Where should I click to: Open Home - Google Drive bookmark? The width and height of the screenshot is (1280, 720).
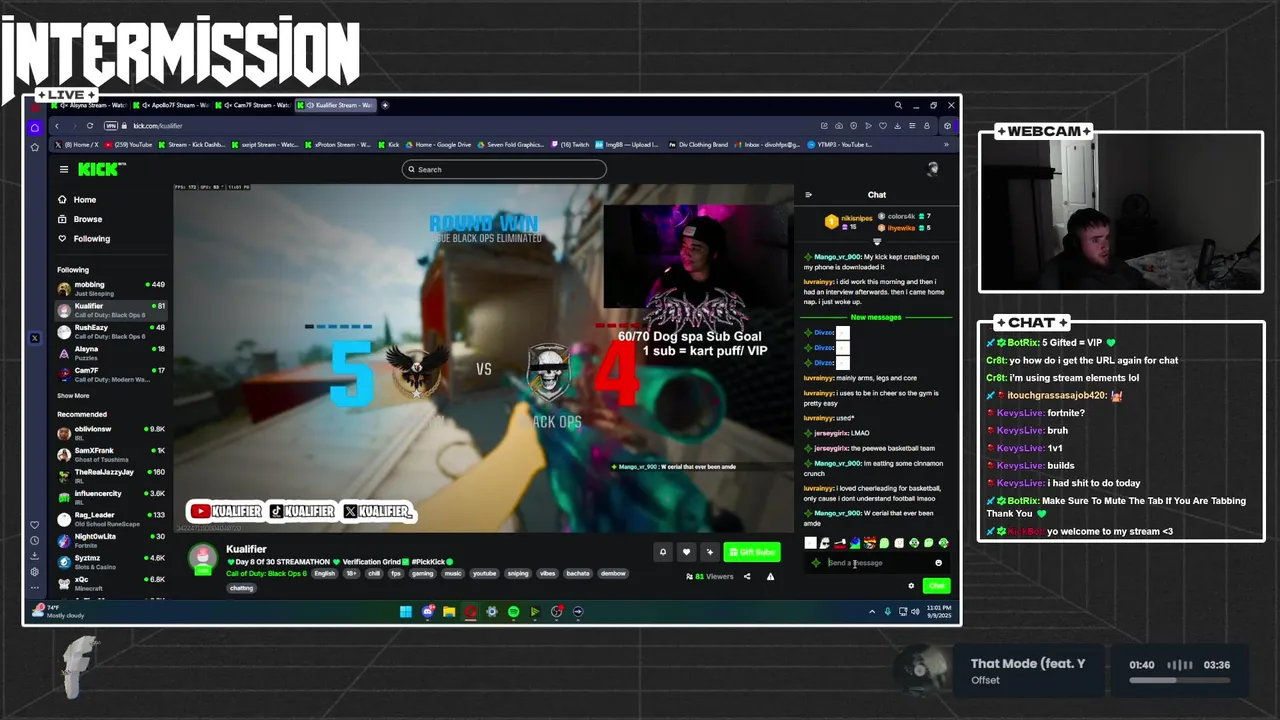click(x=438, y=144)
